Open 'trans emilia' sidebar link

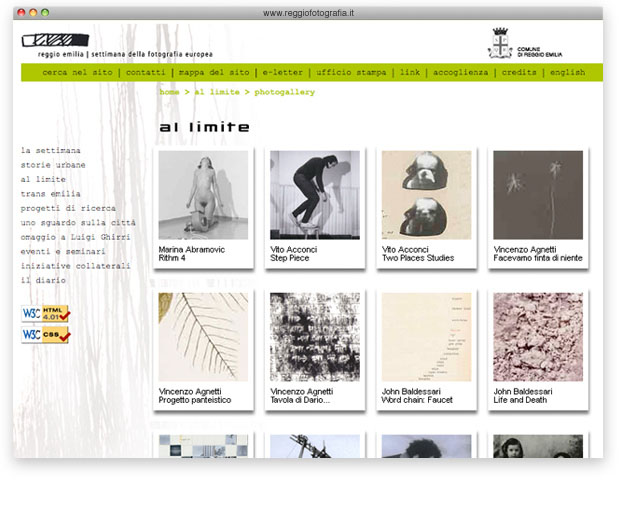[x=51, y=194]
